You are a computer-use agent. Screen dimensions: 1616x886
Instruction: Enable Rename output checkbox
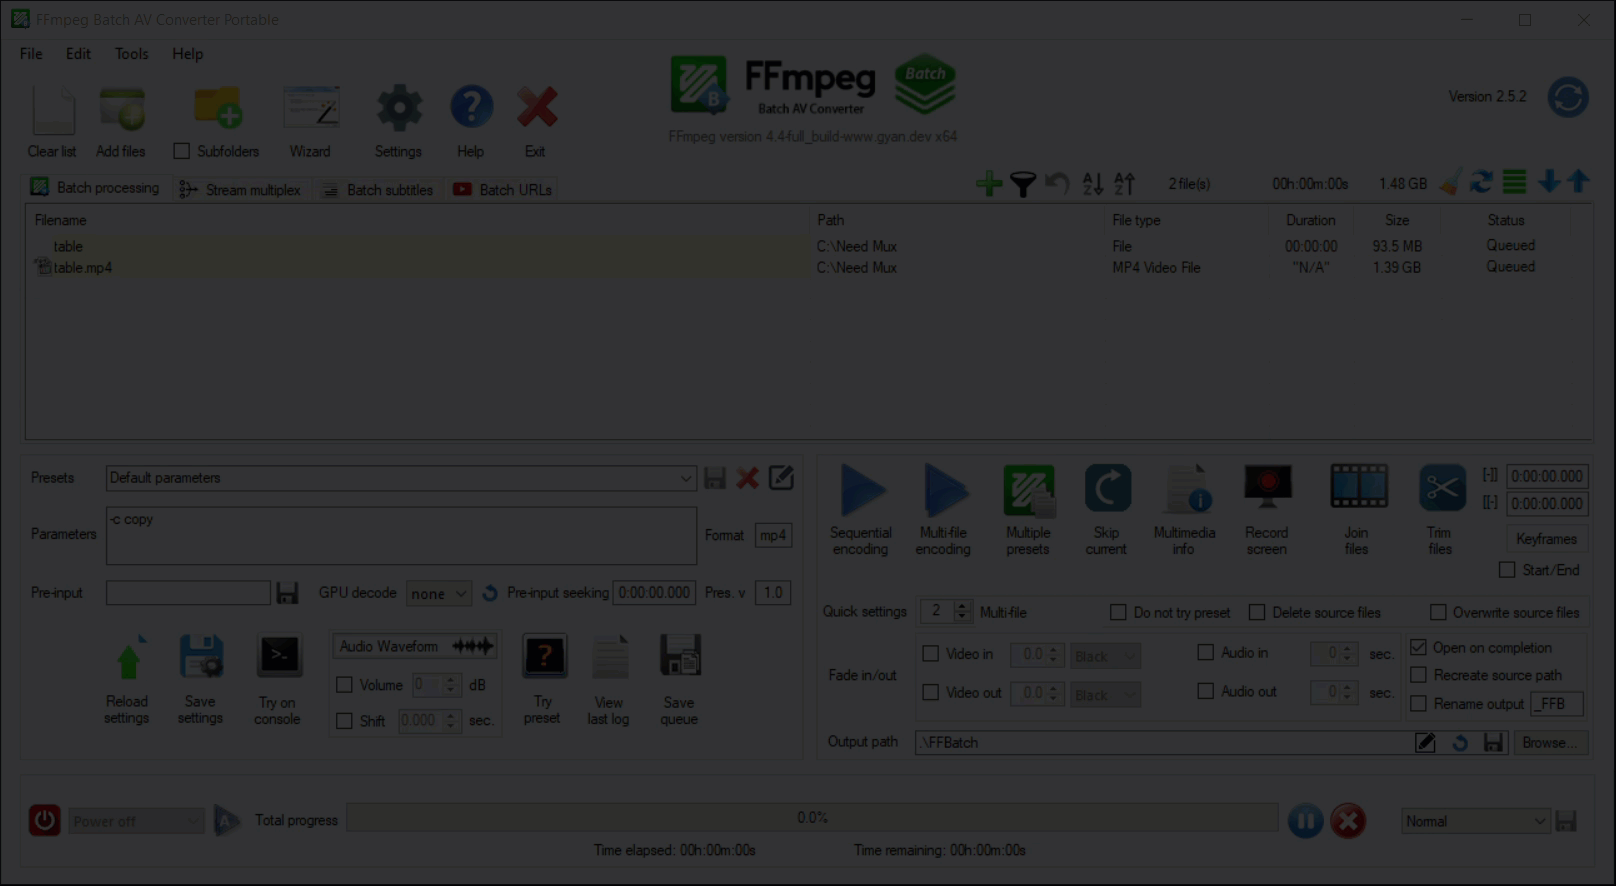coord(1418,704)
